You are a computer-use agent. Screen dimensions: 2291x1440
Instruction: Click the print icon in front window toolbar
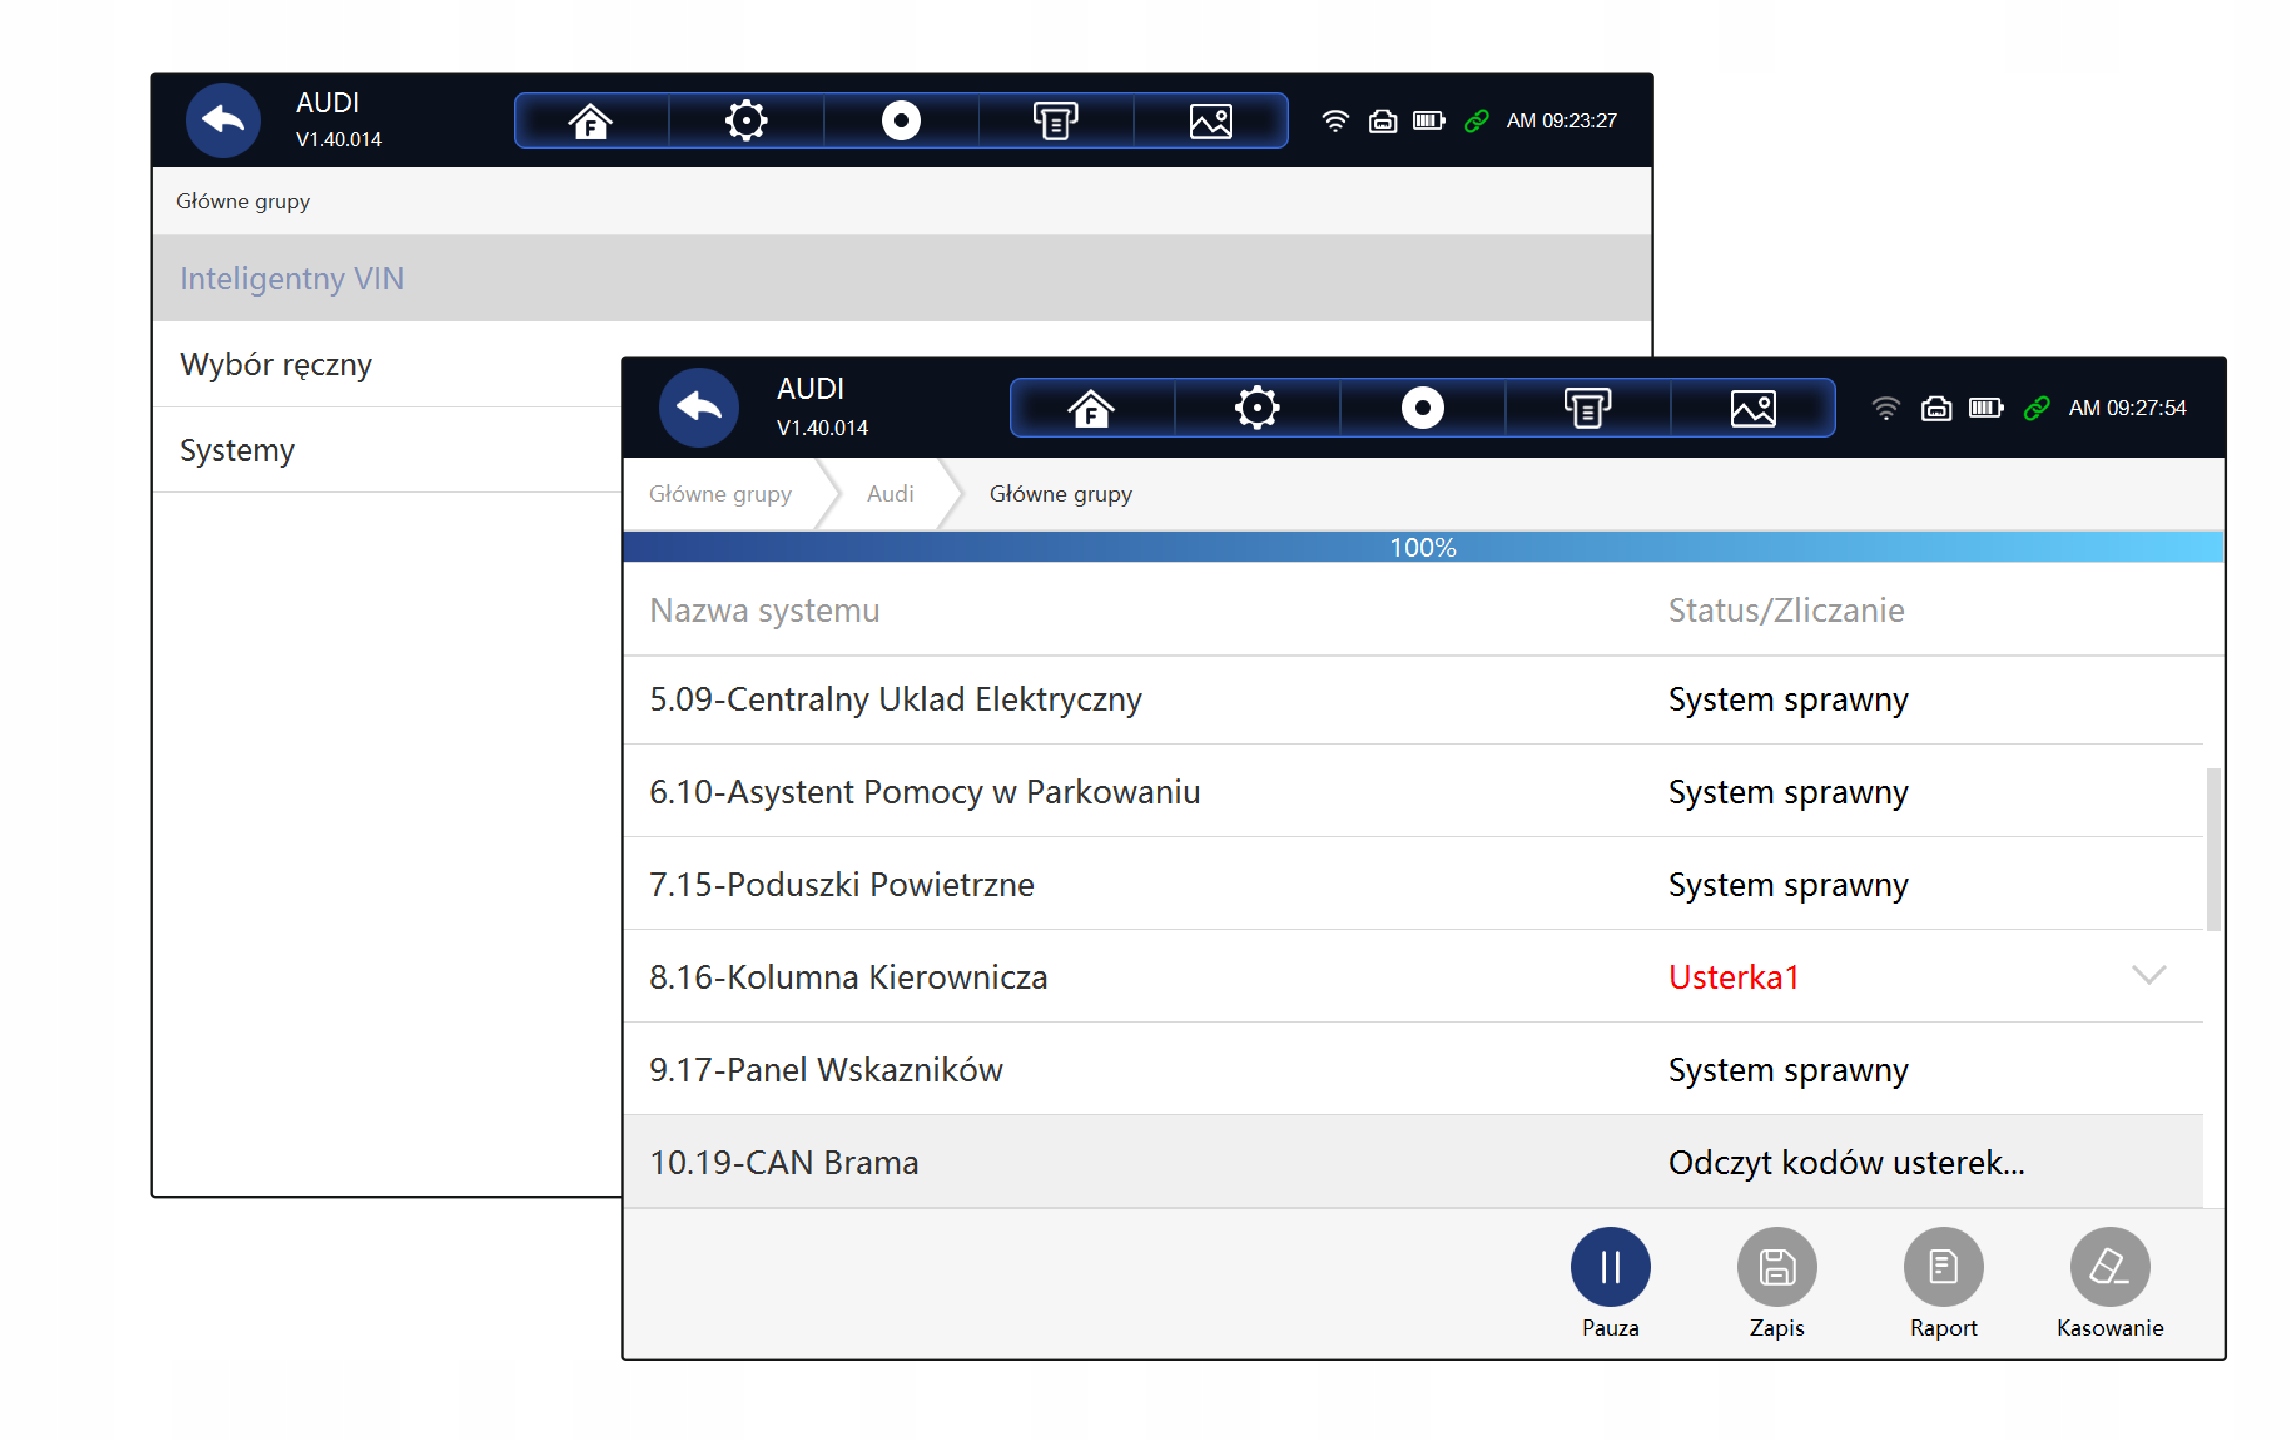point(1587,408)
